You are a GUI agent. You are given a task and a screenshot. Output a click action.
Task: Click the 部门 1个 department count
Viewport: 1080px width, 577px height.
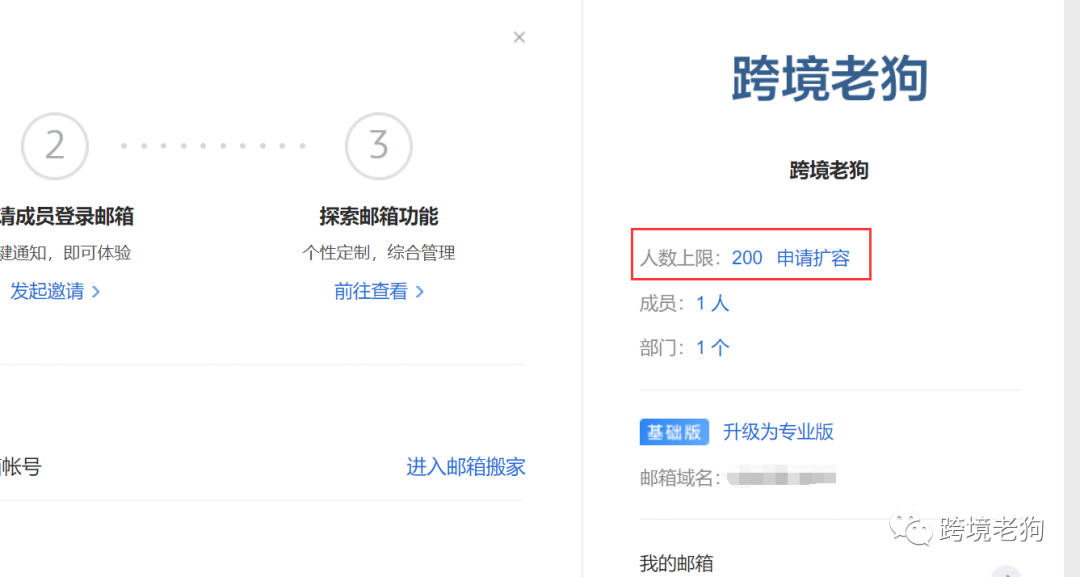(x=711, y=347)
